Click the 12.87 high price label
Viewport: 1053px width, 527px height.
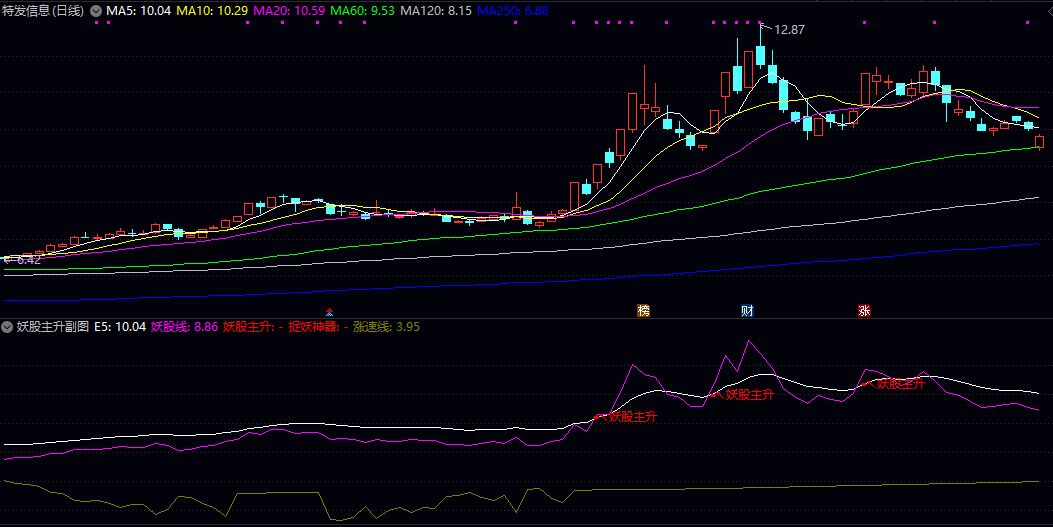tap(789, 30)
